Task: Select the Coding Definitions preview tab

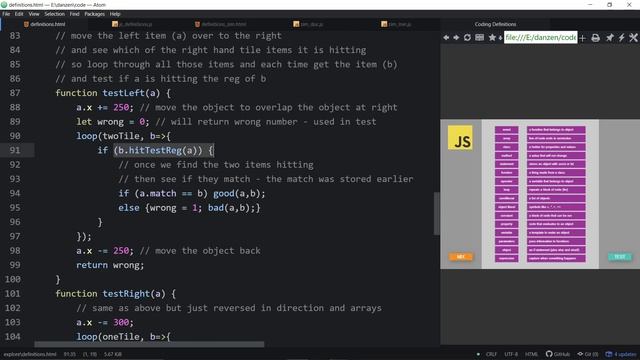Action: pos(495,24)
